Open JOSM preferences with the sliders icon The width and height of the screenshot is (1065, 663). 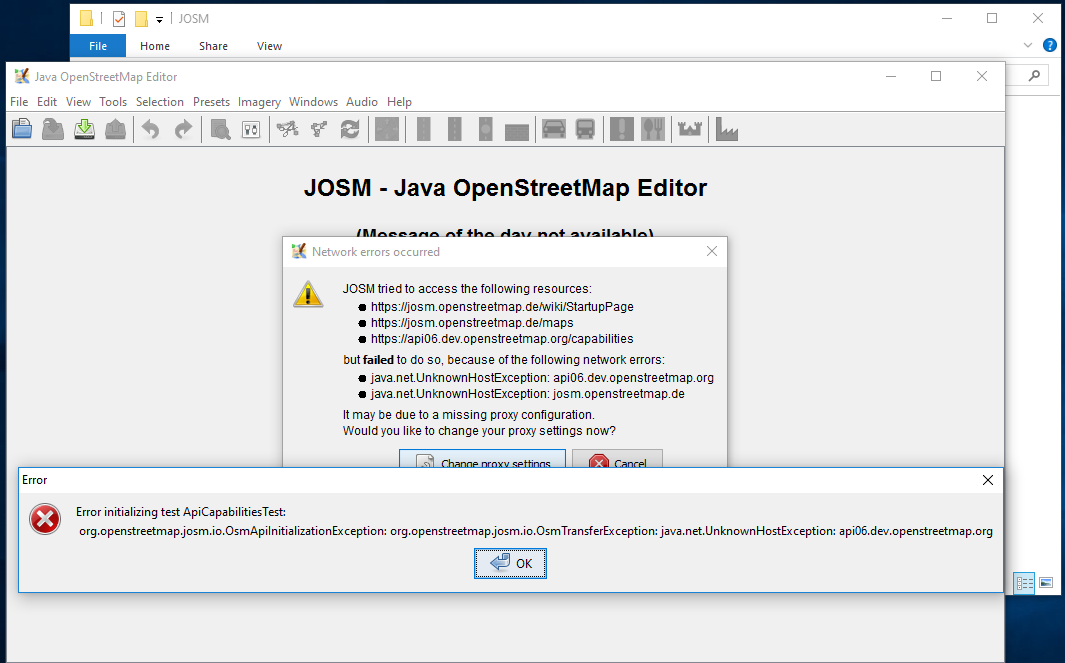(x=250, y=128)
